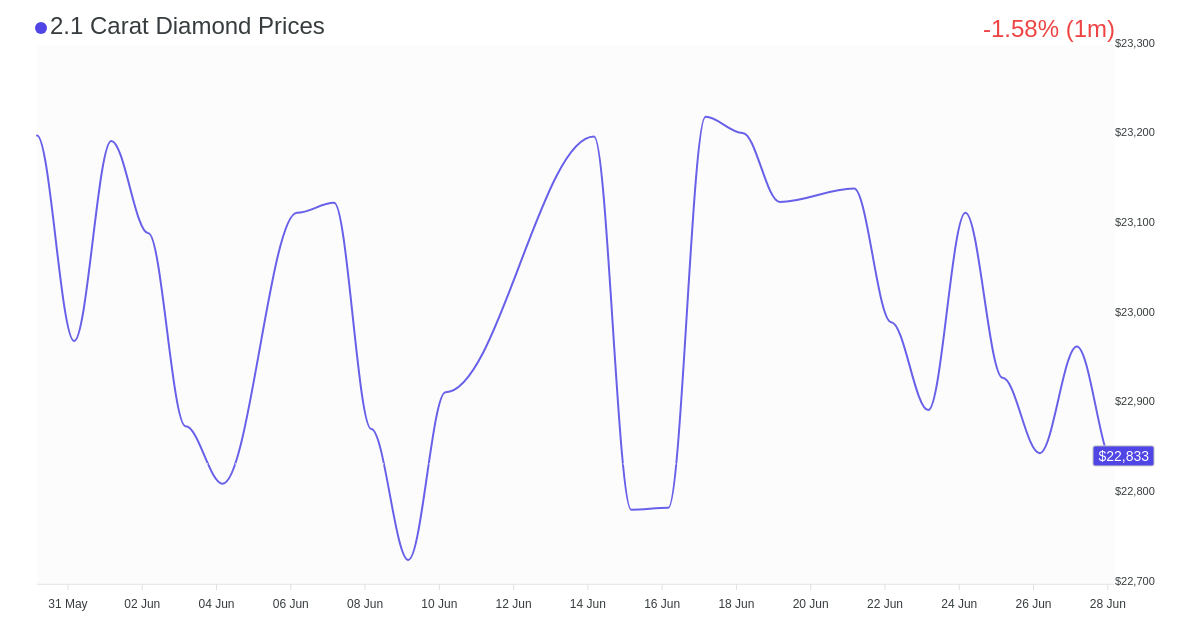Click the $22,833 current price tag
The height and width of the screenshot is (630, 1200).
[1123, 456]
